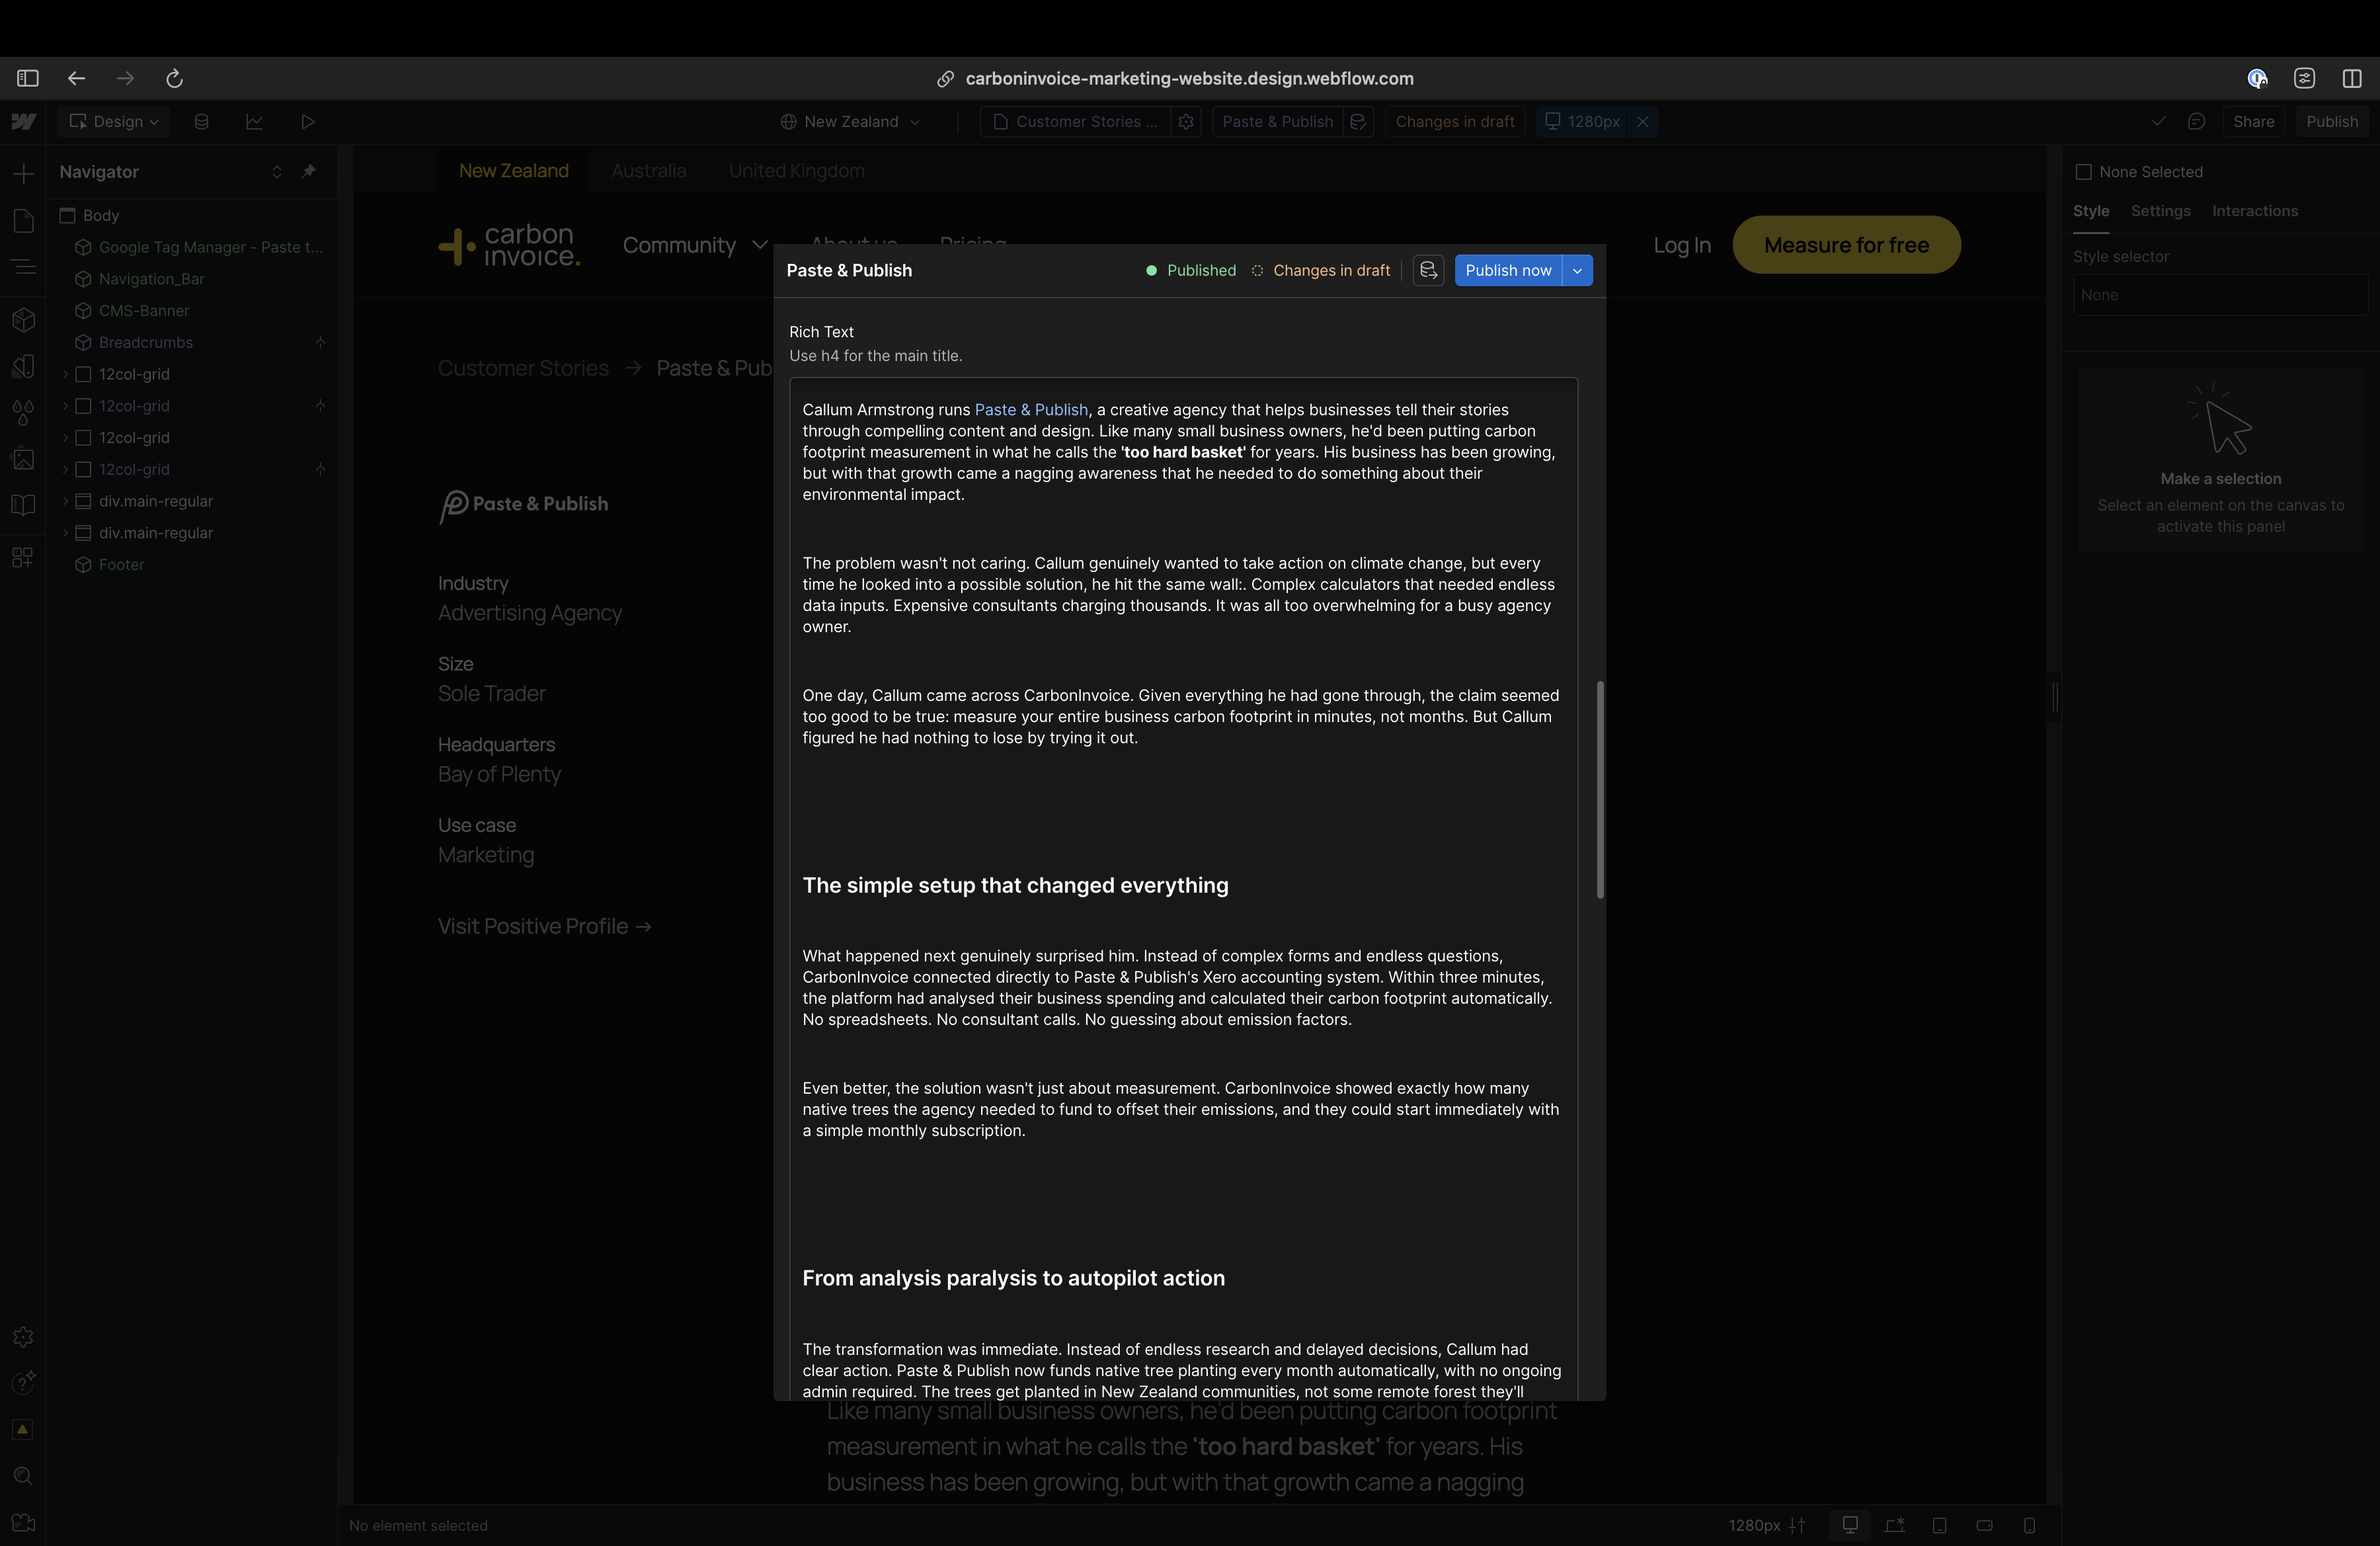Open the Apps grid-plus icon
This screenshot has width=2380, height=1546.
click(x=23, y=557)
